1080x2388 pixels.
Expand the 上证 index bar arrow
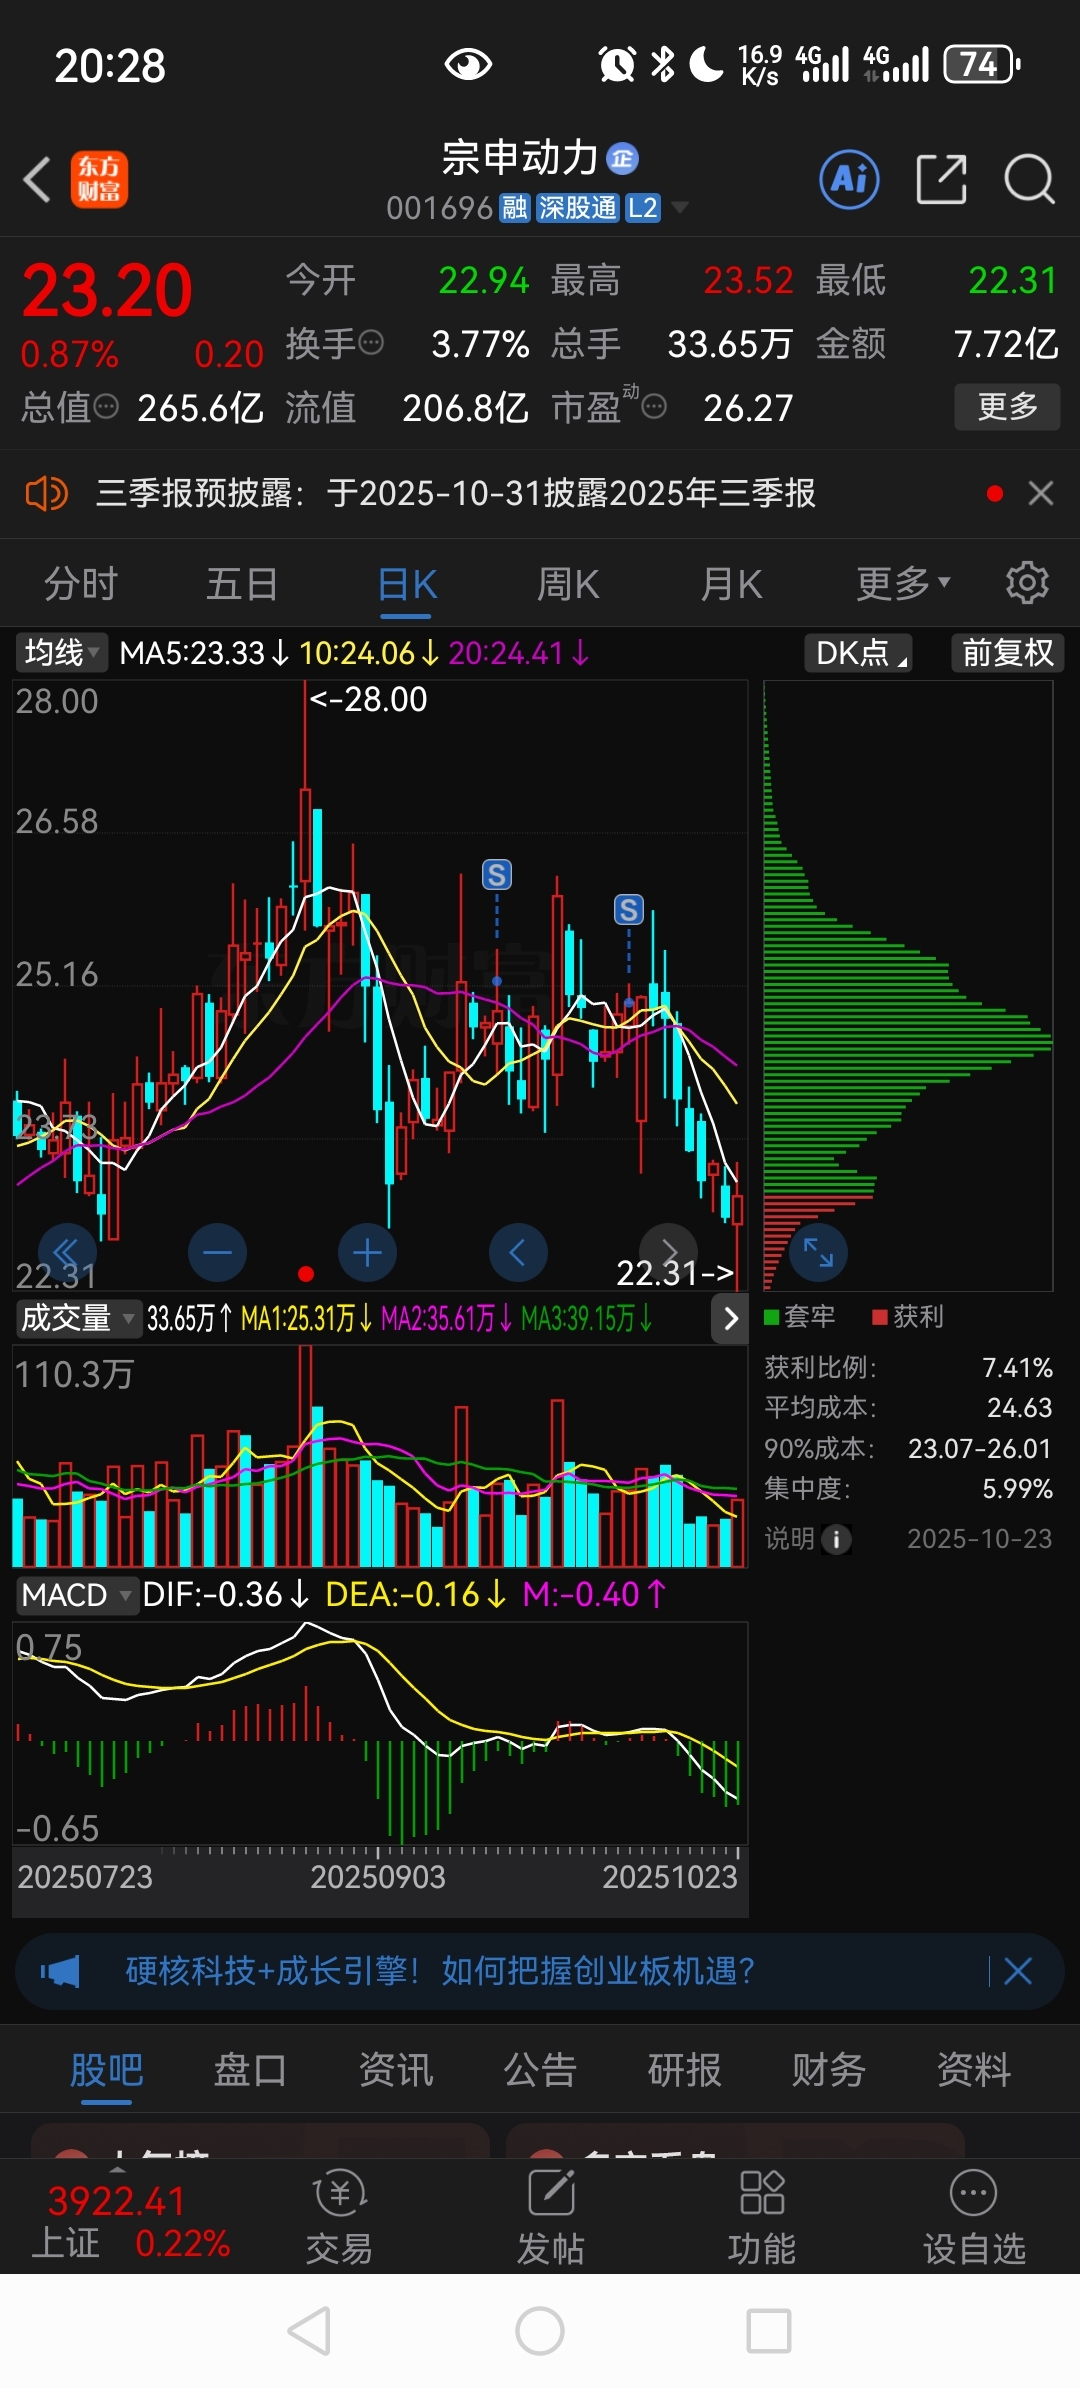(x=117, y=2169)
